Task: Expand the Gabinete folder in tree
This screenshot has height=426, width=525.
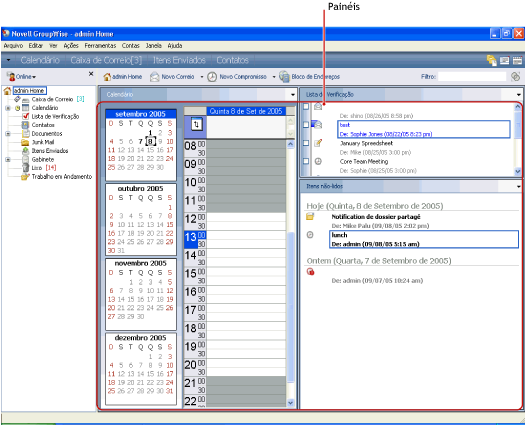Action: 8,159
